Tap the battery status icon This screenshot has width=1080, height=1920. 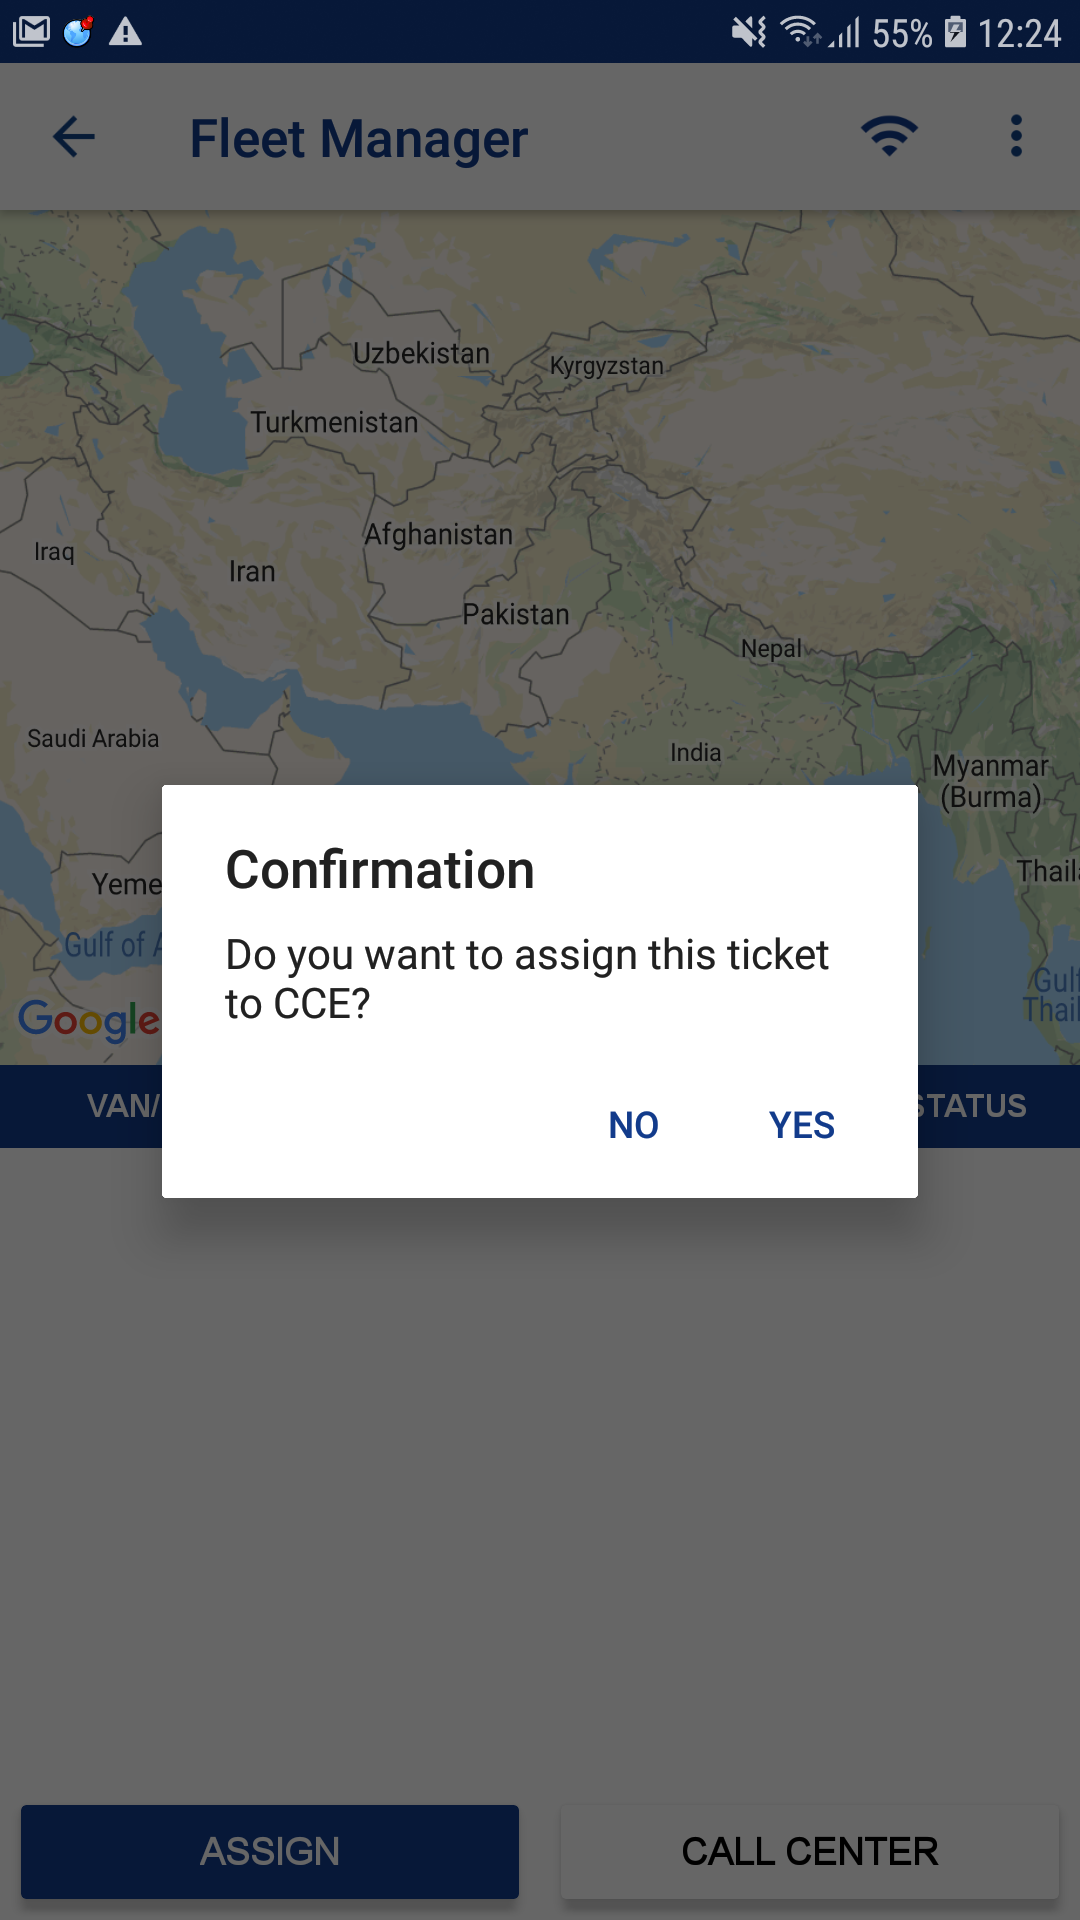(956, 33)
